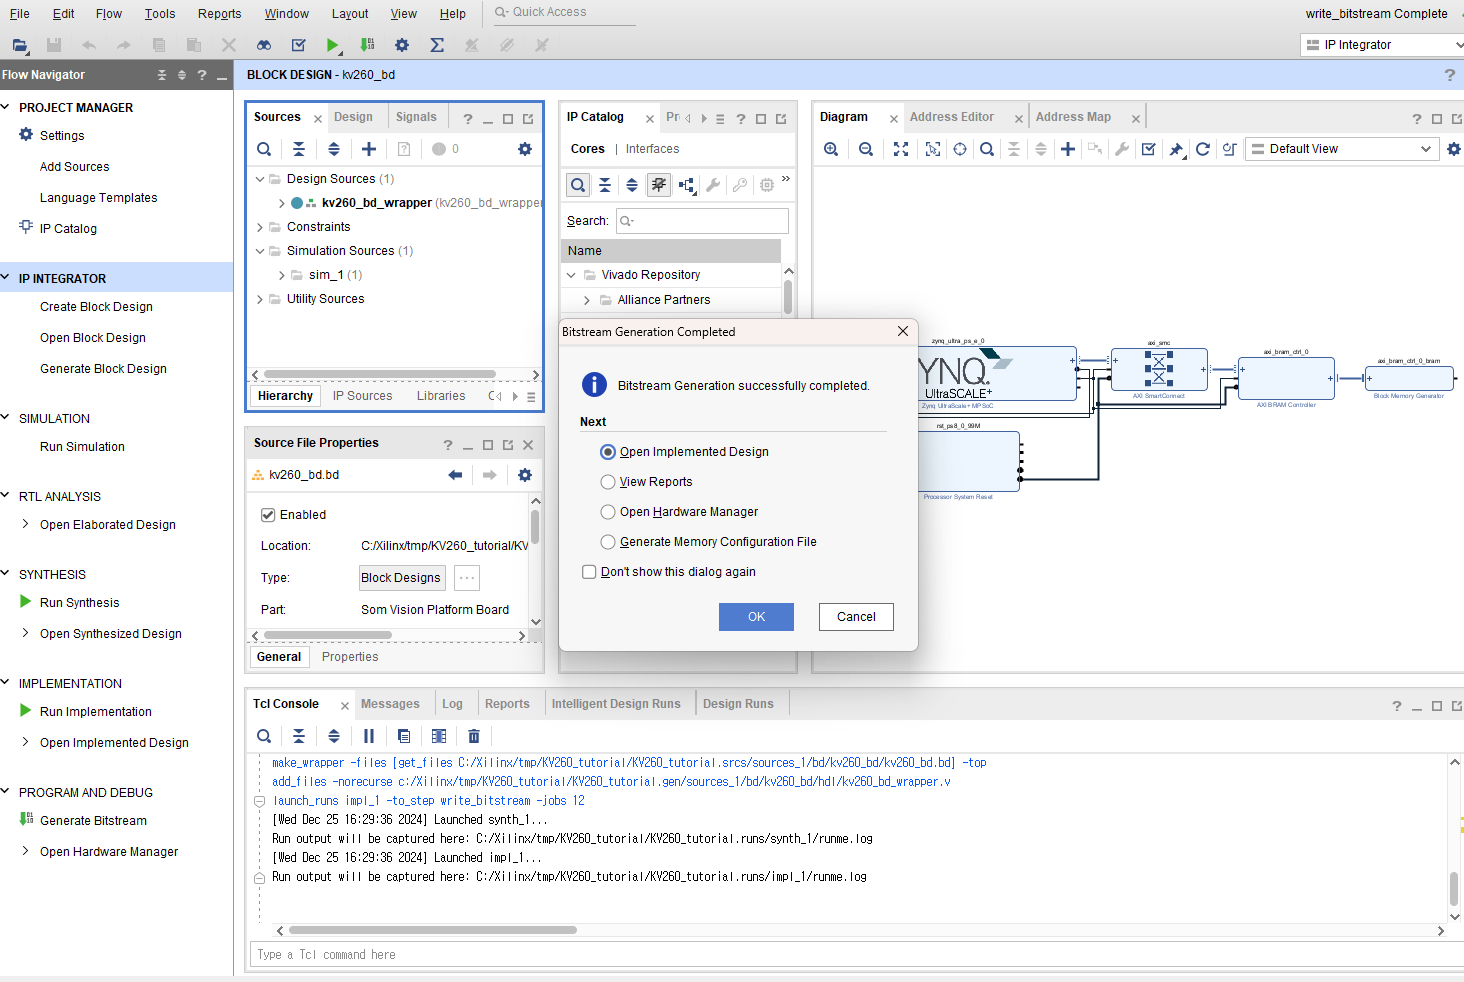Click Create Block Design link
1464x982 pixels.
tap(96, 307)
